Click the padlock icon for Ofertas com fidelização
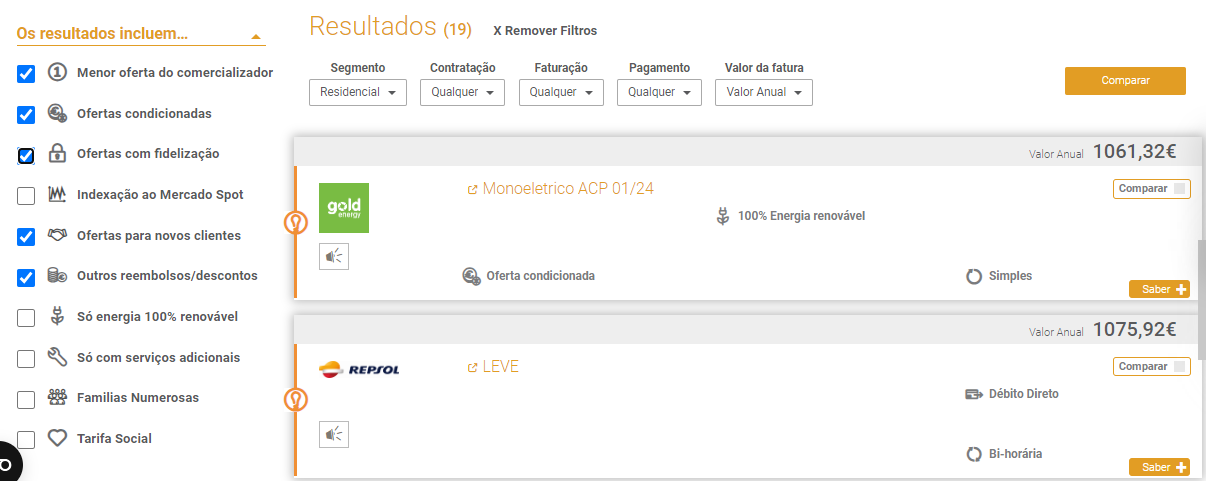 pyautogui.click(x=57, y=154)
